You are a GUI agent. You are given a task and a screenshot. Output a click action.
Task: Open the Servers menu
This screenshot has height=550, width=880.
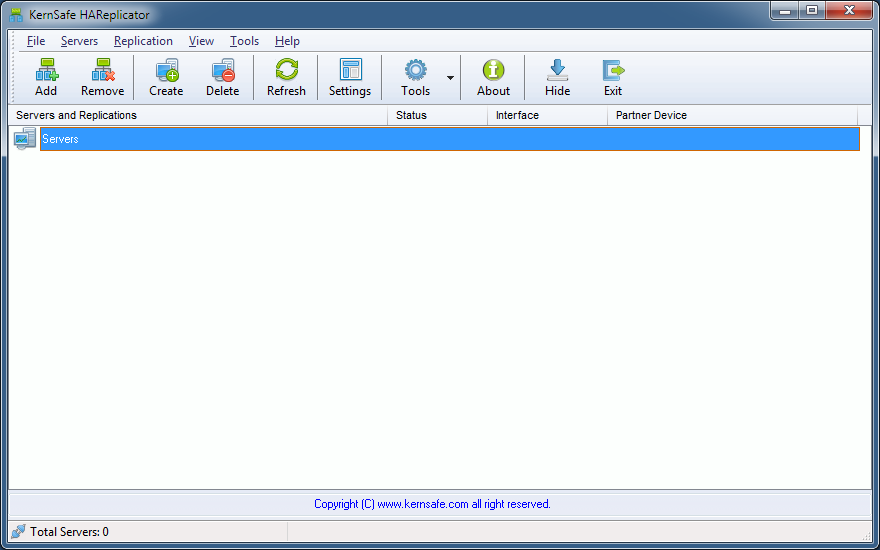(x=79, y=41)
